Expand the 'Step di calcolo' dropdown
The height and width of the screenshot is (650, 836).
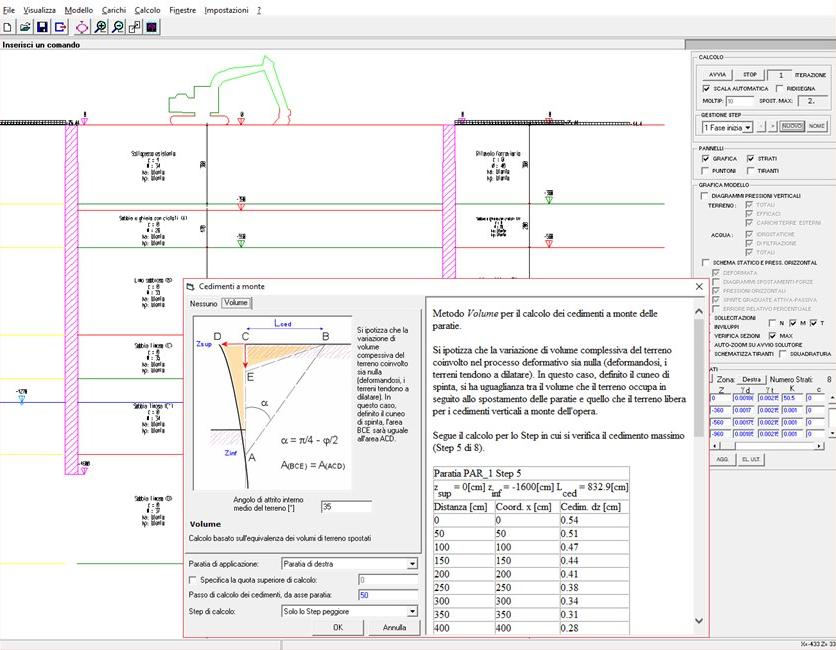point(411,611)
